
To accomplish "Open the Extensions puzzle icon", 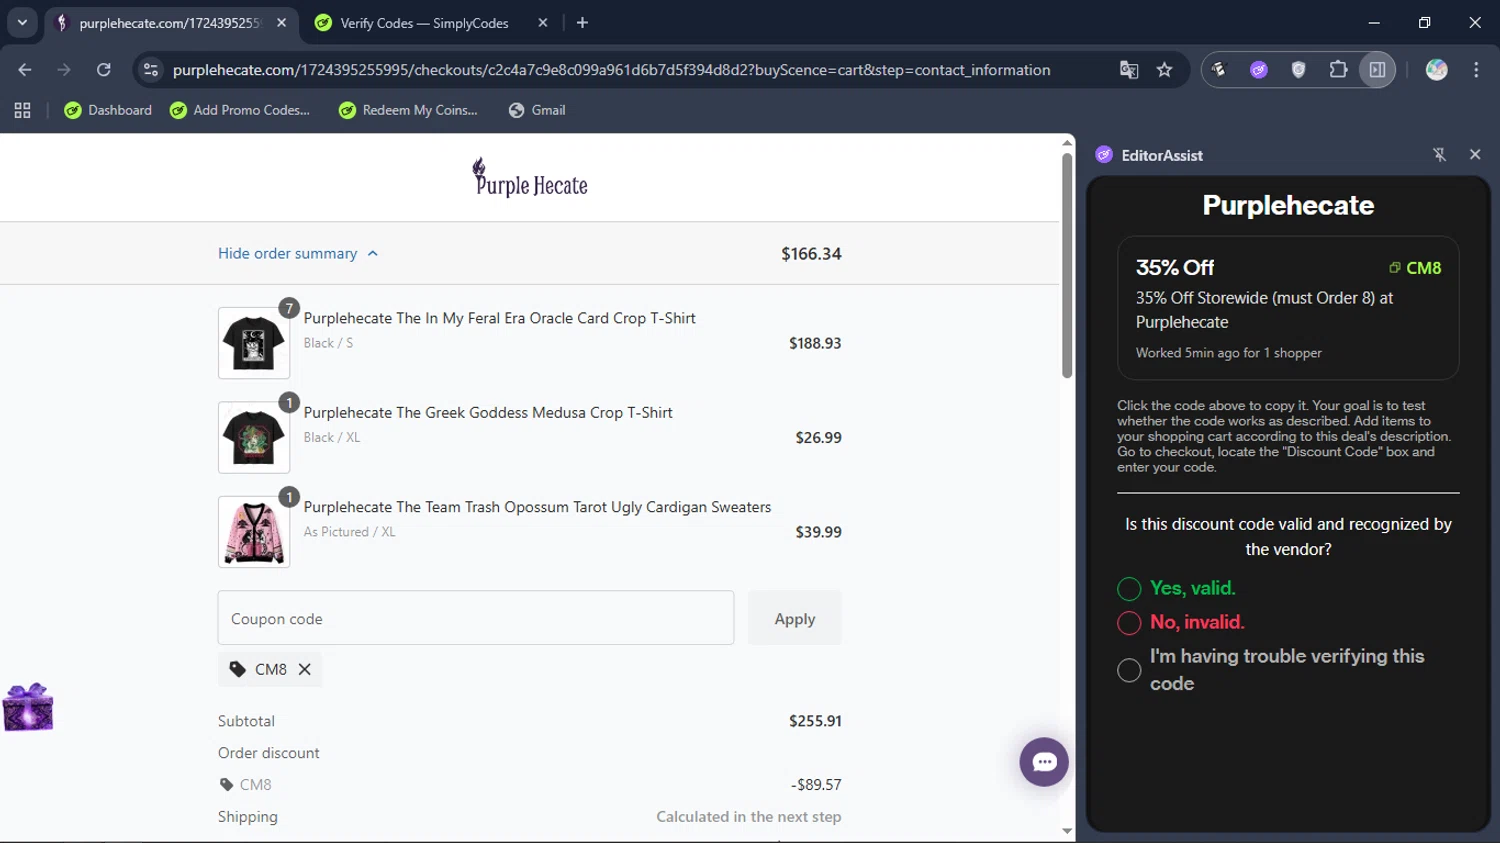I will pos(1338,70).
